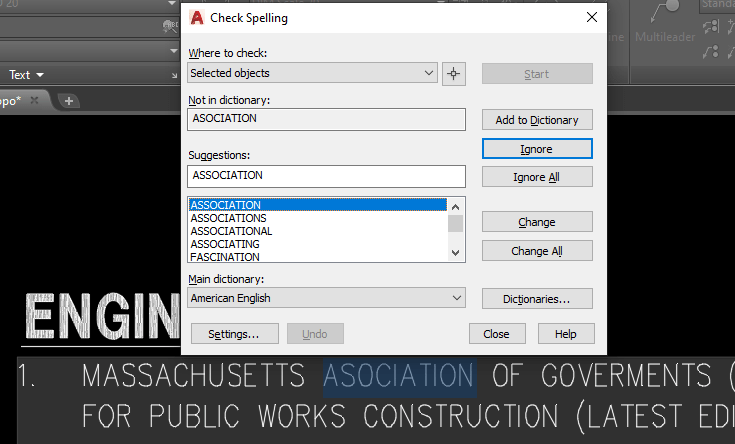
Task: Open spelling Settings
Action: [234, 334]
